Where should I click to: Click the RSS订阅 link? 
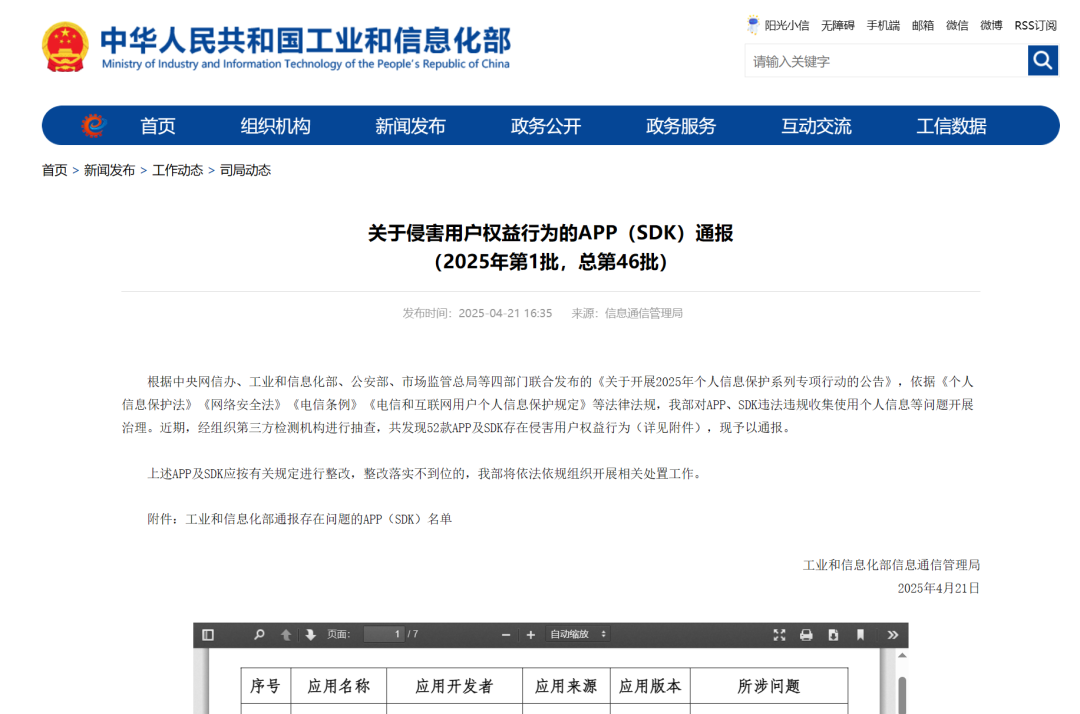[1036, 25]
